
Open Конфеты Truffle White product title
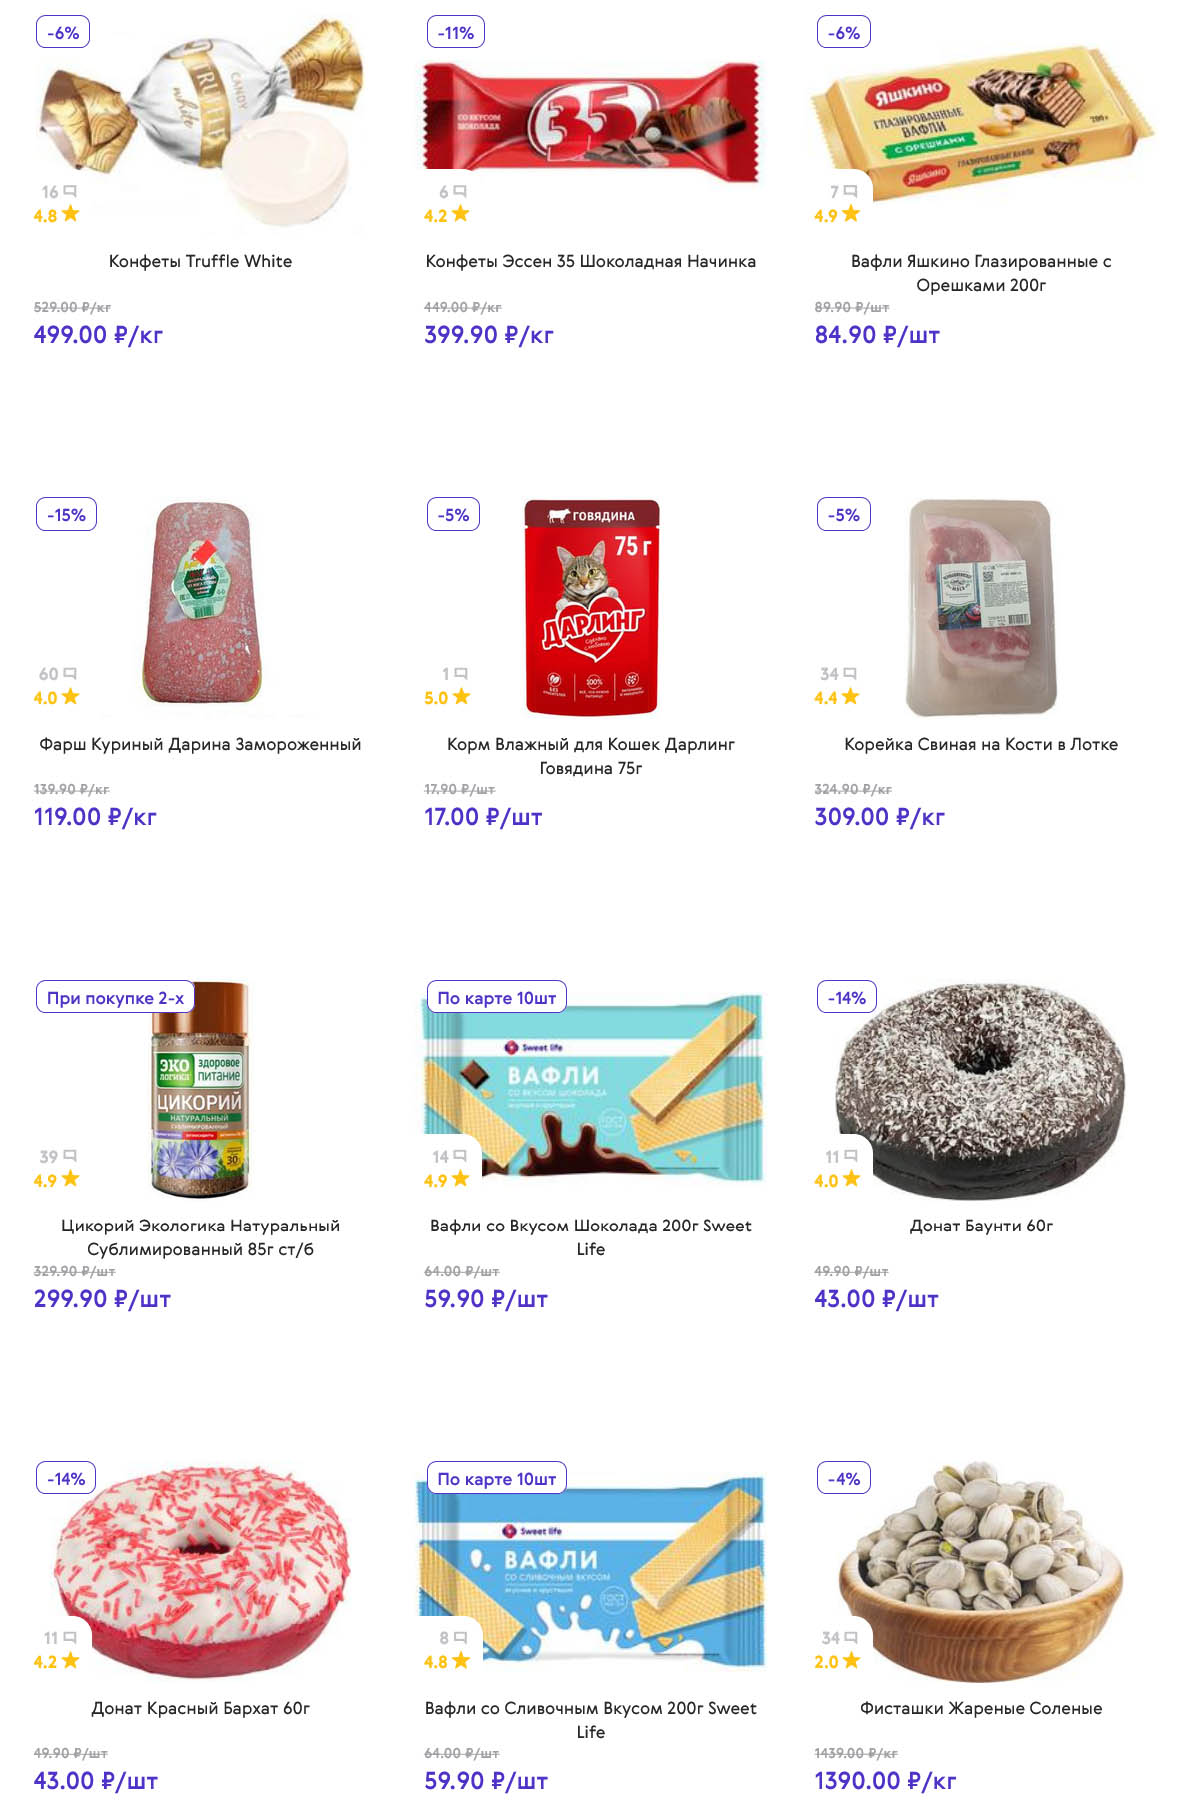coord(200,261)
